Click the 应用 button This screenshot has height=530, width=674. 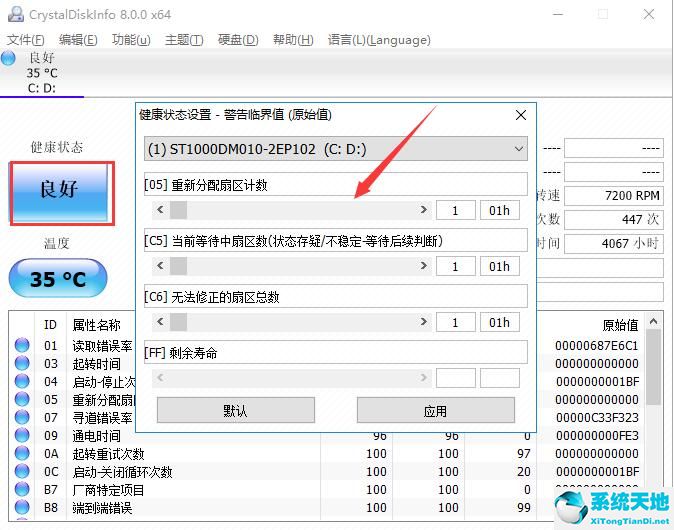pyautogui.click(x=435, y=411)
